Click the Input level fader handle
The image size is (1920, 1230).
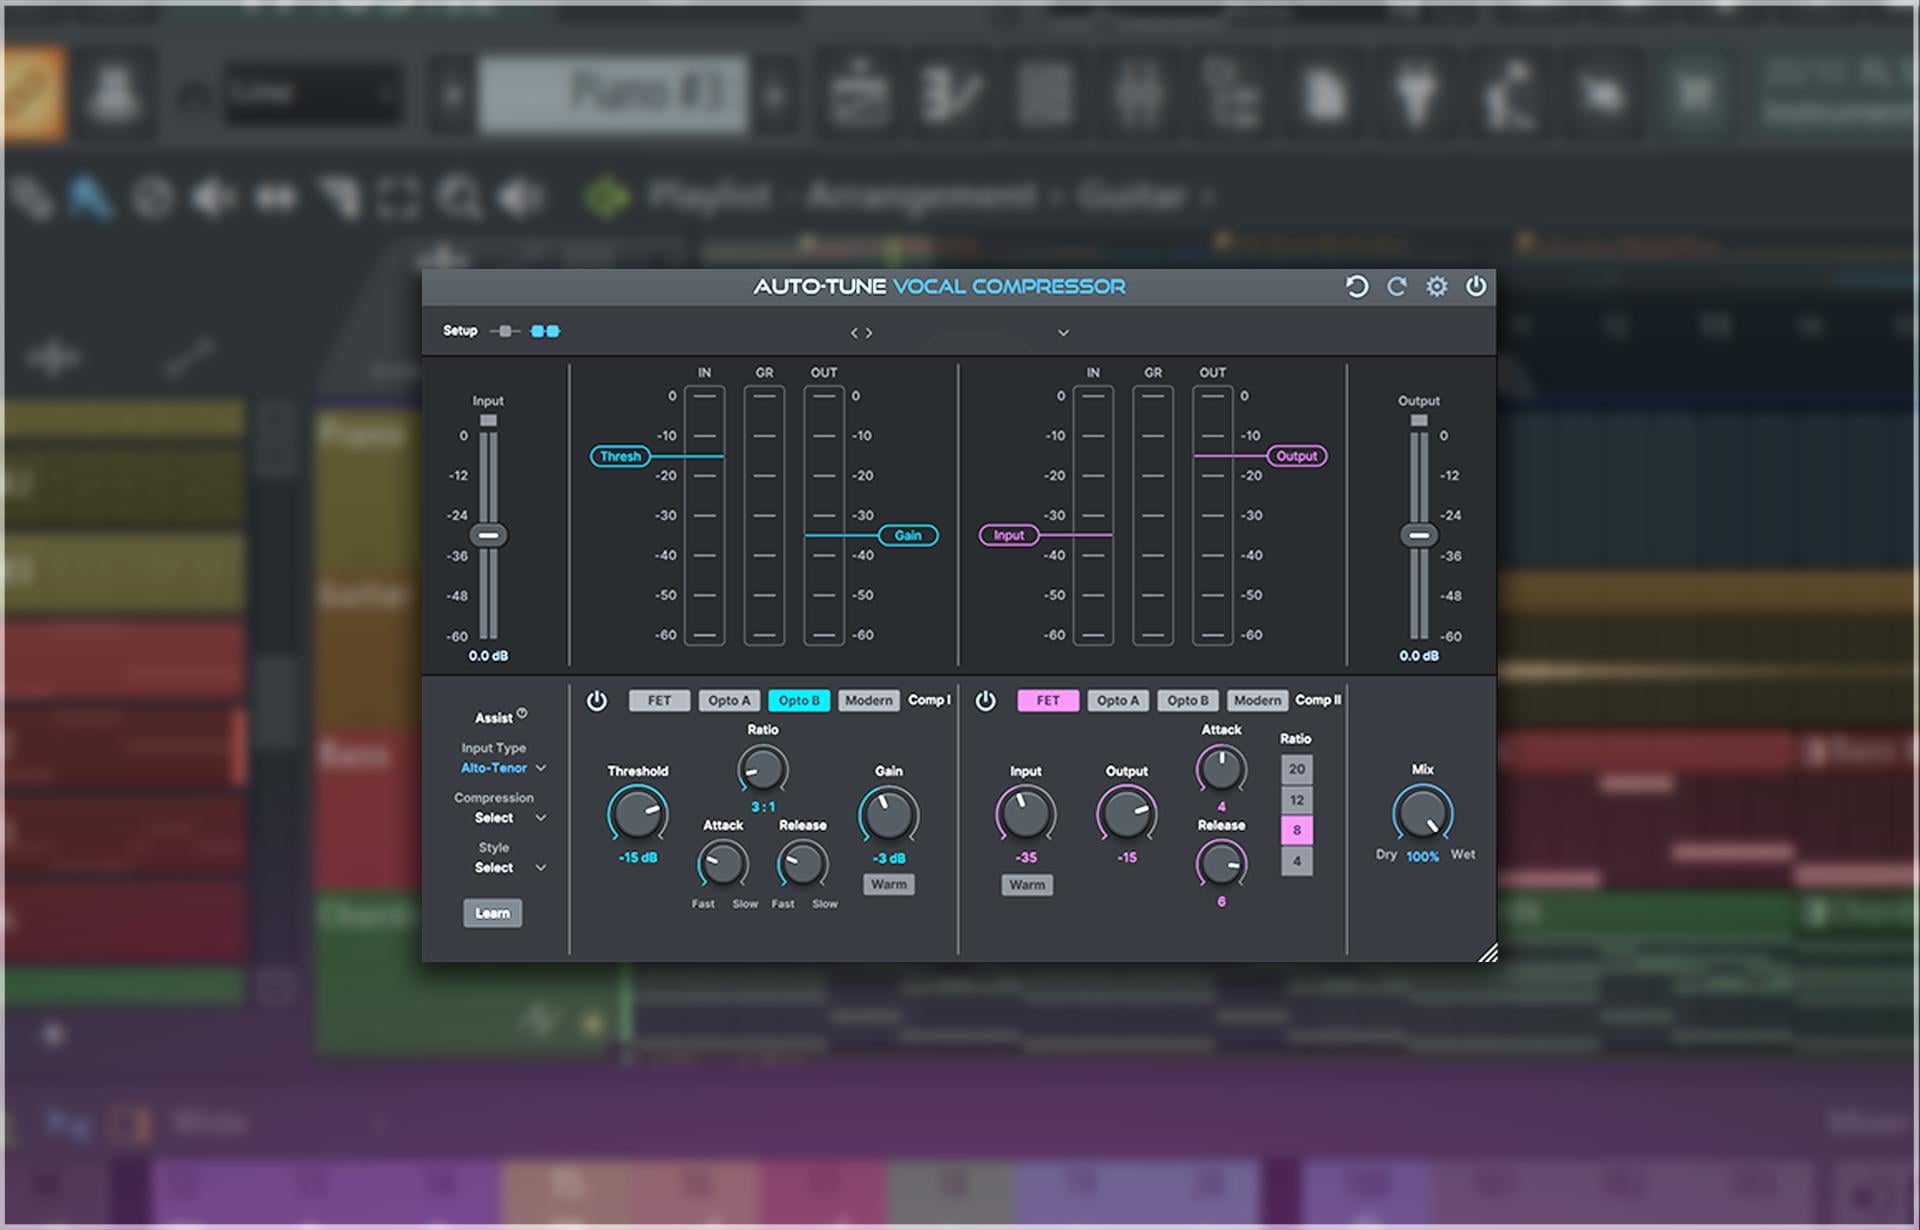488,535
